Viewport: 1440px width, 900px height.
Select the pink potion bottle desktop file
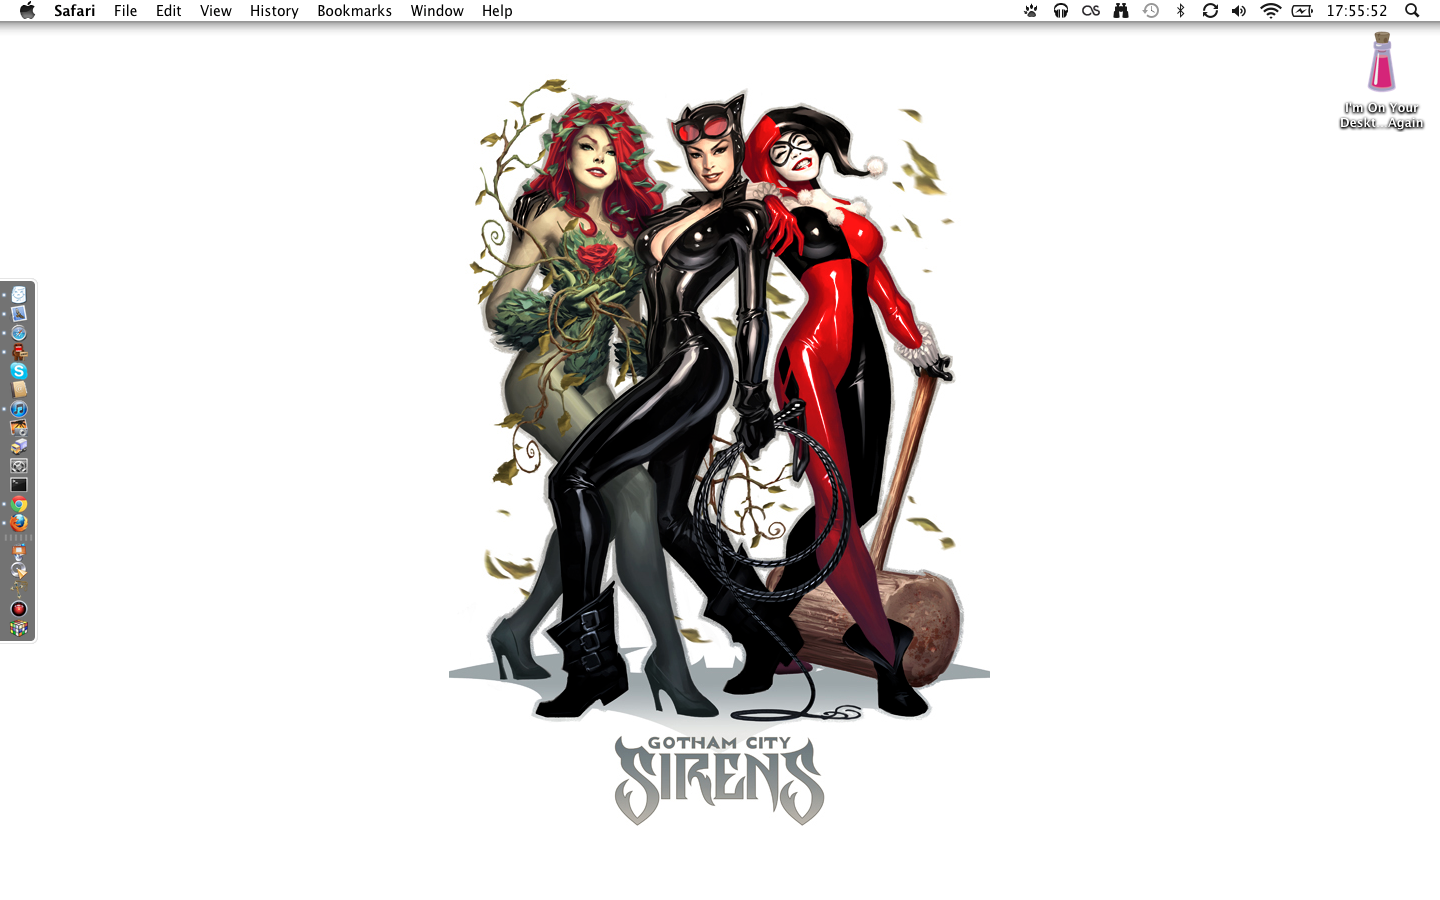1381,64
